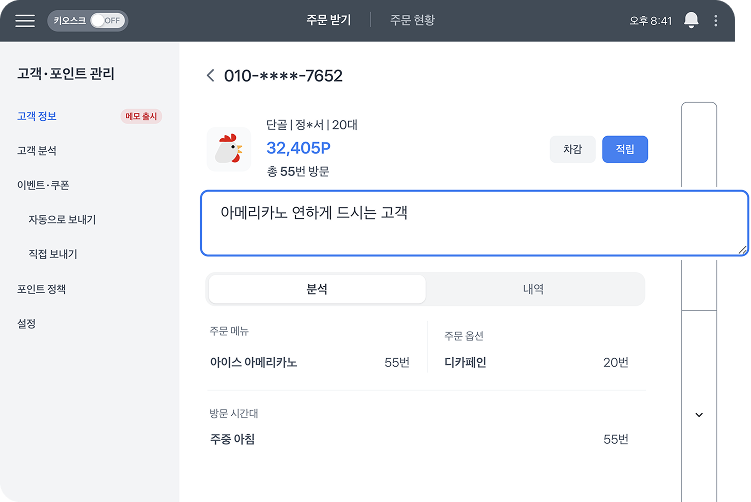
Task: Switch to the 주문 현황 tab
Action: point(412,20)
